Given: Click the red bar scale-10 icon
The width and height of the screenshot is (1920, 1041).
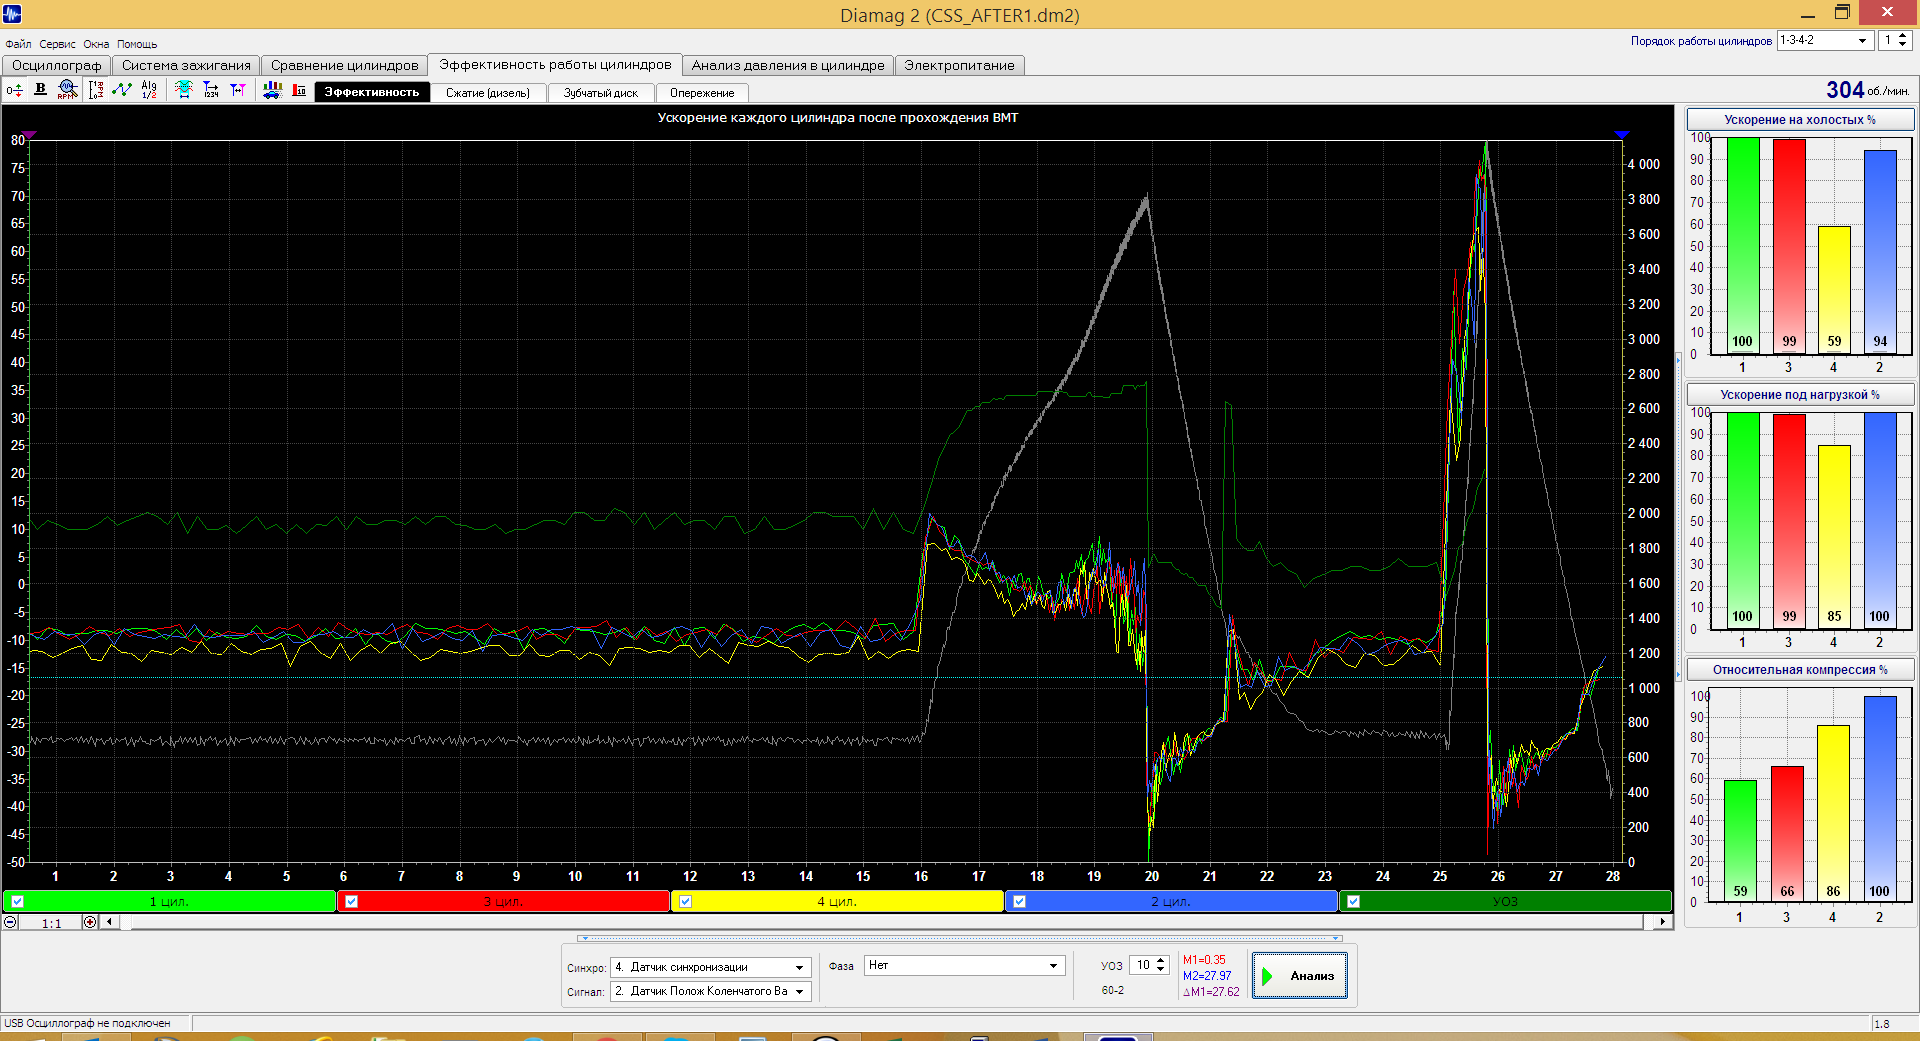Looking at the screenshot, I should [x=299, y=90].
